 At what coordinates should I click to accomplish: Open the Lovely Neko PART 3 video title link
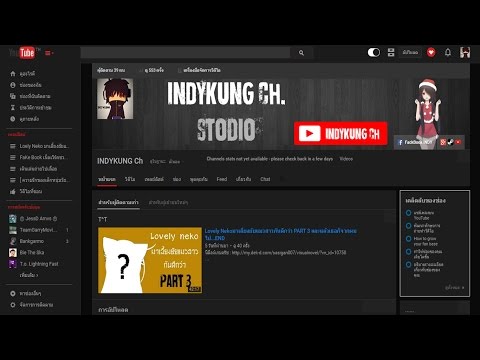pyautogui.click(x=280, y=234)
